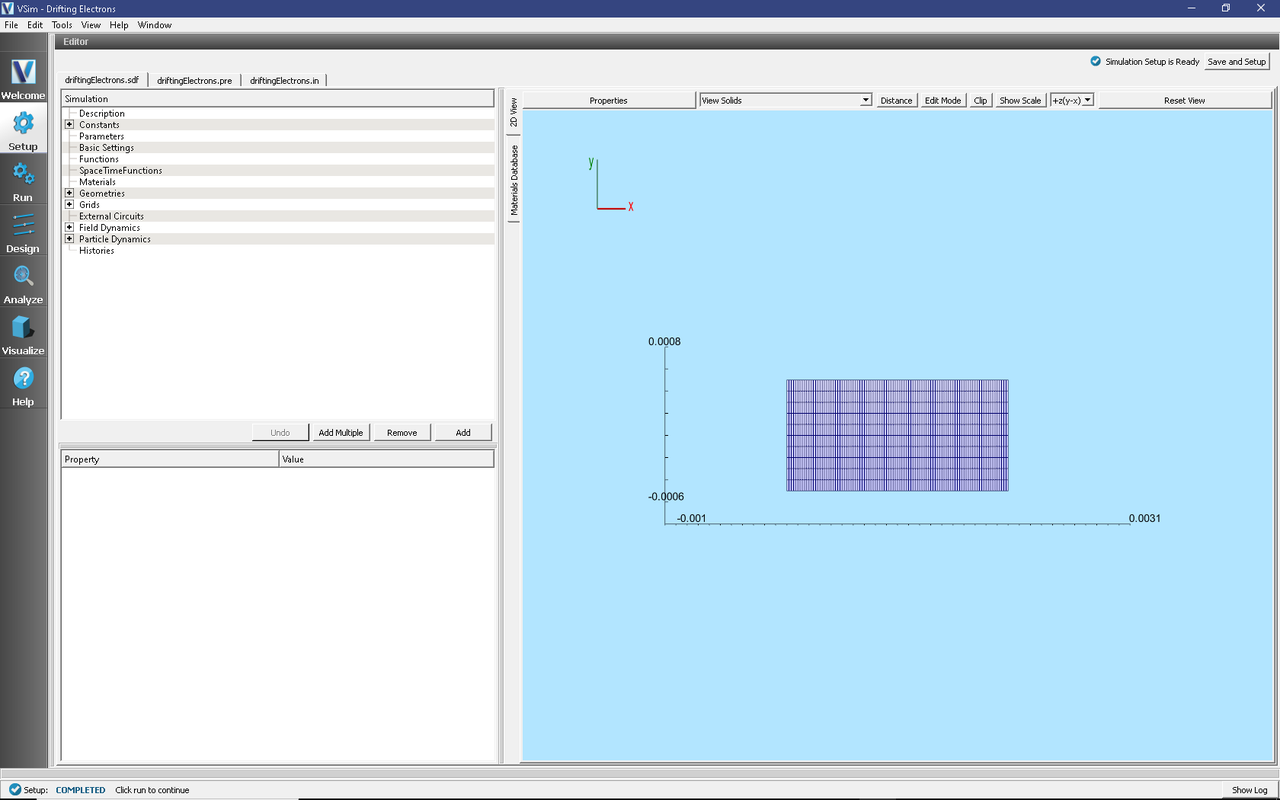Viewport: 1280px width, 800px height.
Task: Open the Run panel icon
Action: [x=23, y=175]
